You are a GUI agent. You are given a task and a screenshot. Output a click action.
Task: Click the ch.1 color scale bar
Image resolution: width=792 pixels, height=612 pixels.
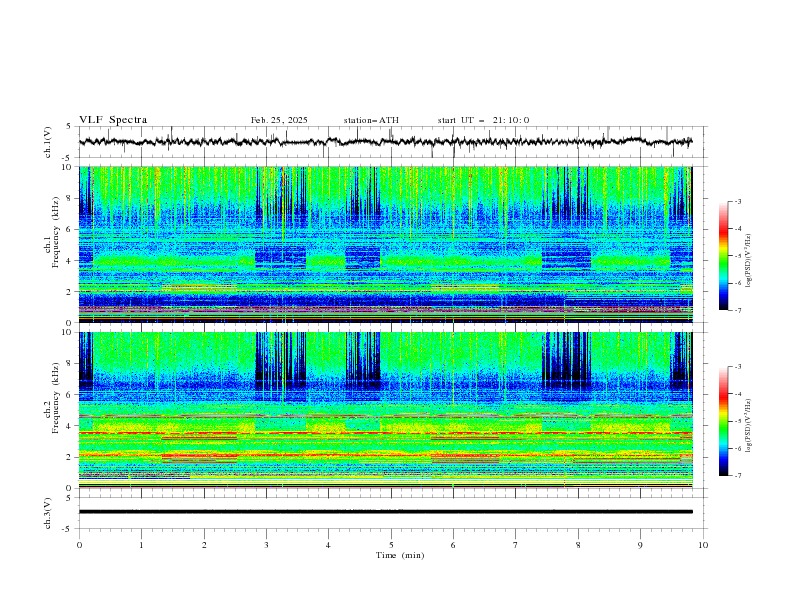(x=723, y=256)
